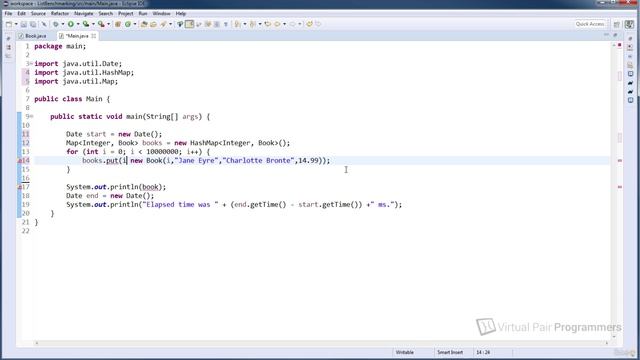Viewport: 640px width, 360px height.
Task: Open the Search dropdown arrow in the toolbar
Action: pyautogui.click(x=171, y=24)
